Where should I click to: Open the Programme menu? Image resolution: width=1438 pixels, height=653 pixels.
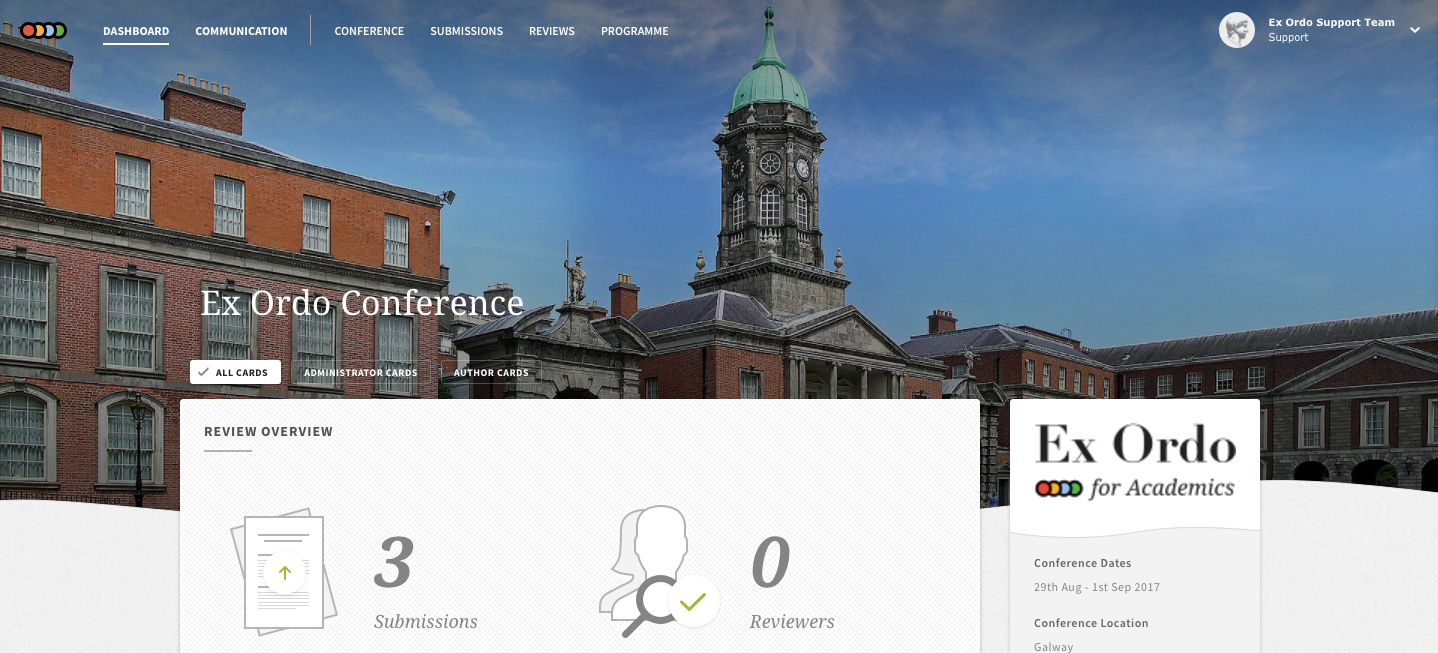[635, 31]
